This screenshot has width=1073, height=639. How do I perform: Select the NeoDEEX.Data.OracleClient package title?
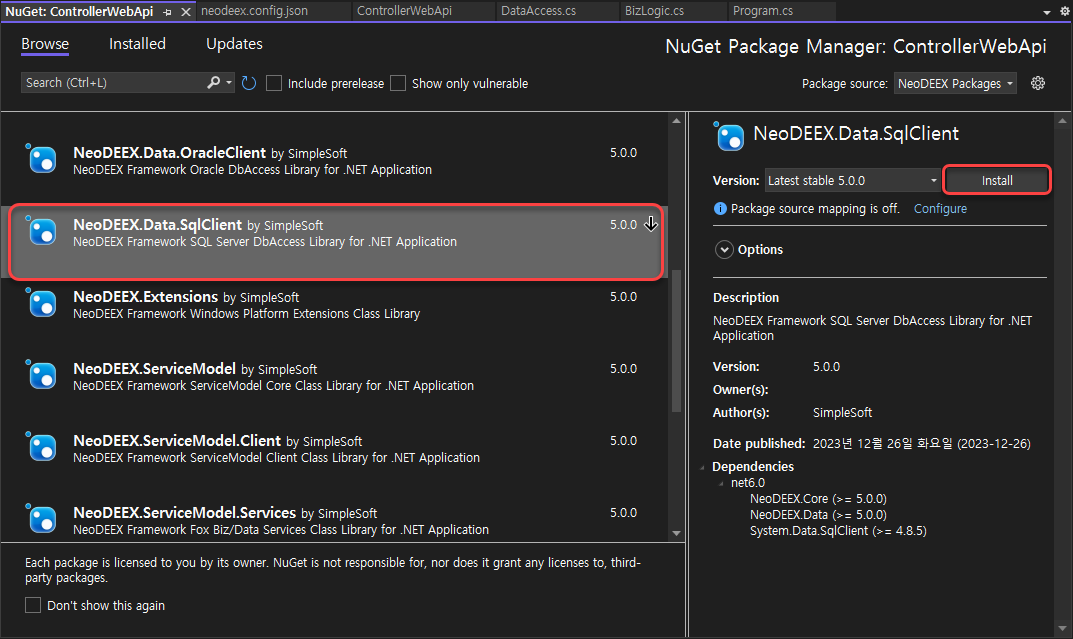click(x=170, y=153)
